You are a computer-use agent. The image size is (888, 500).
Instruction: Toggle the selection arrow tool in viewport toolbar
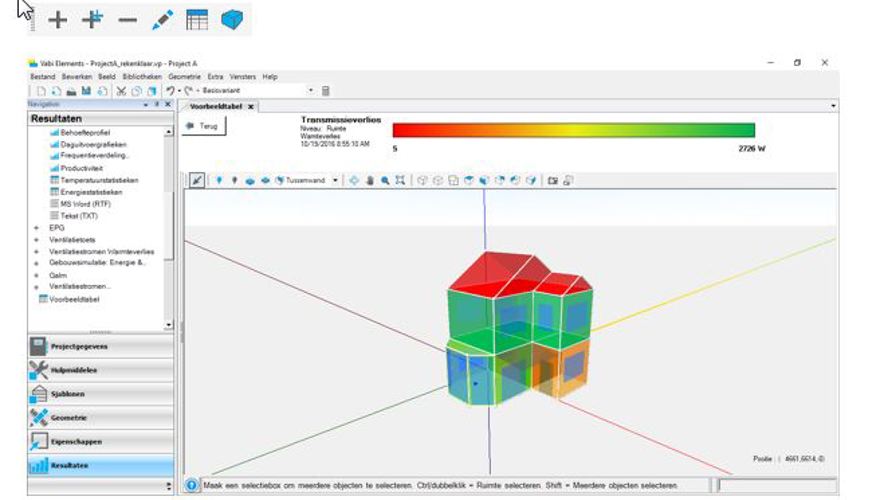[x=197, y=180]
